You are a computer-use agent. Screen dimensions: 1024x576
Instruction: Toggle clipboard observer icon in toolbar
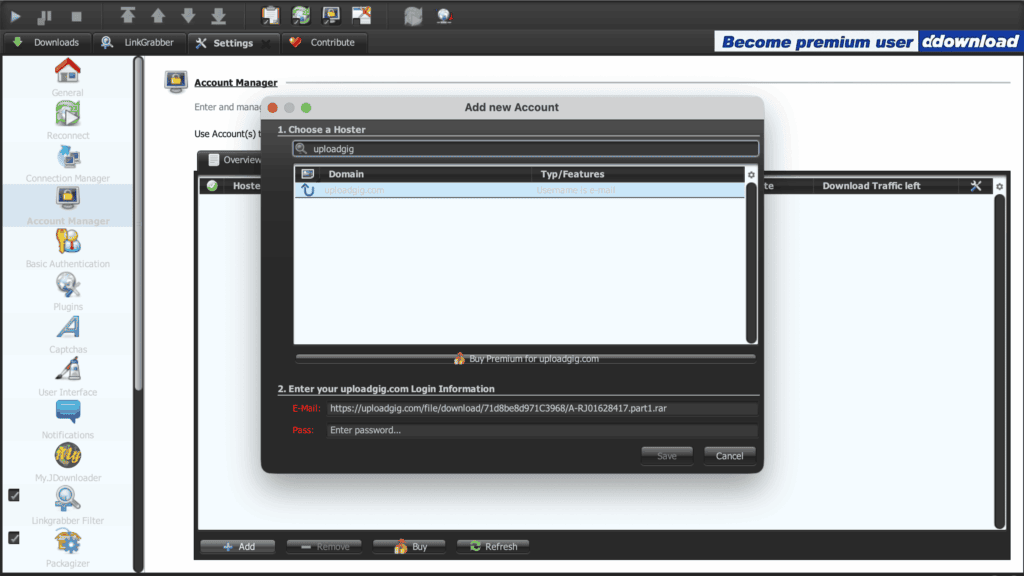click(x=270, y=15)
